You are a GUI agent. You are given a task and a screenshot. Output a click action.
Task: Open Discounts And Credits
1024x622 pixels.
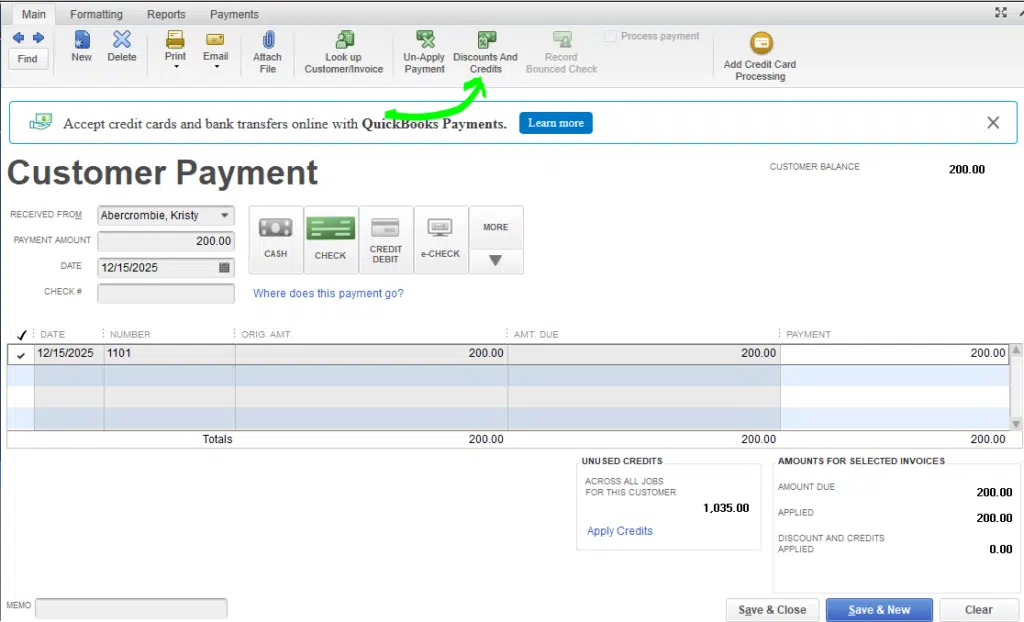485,52
